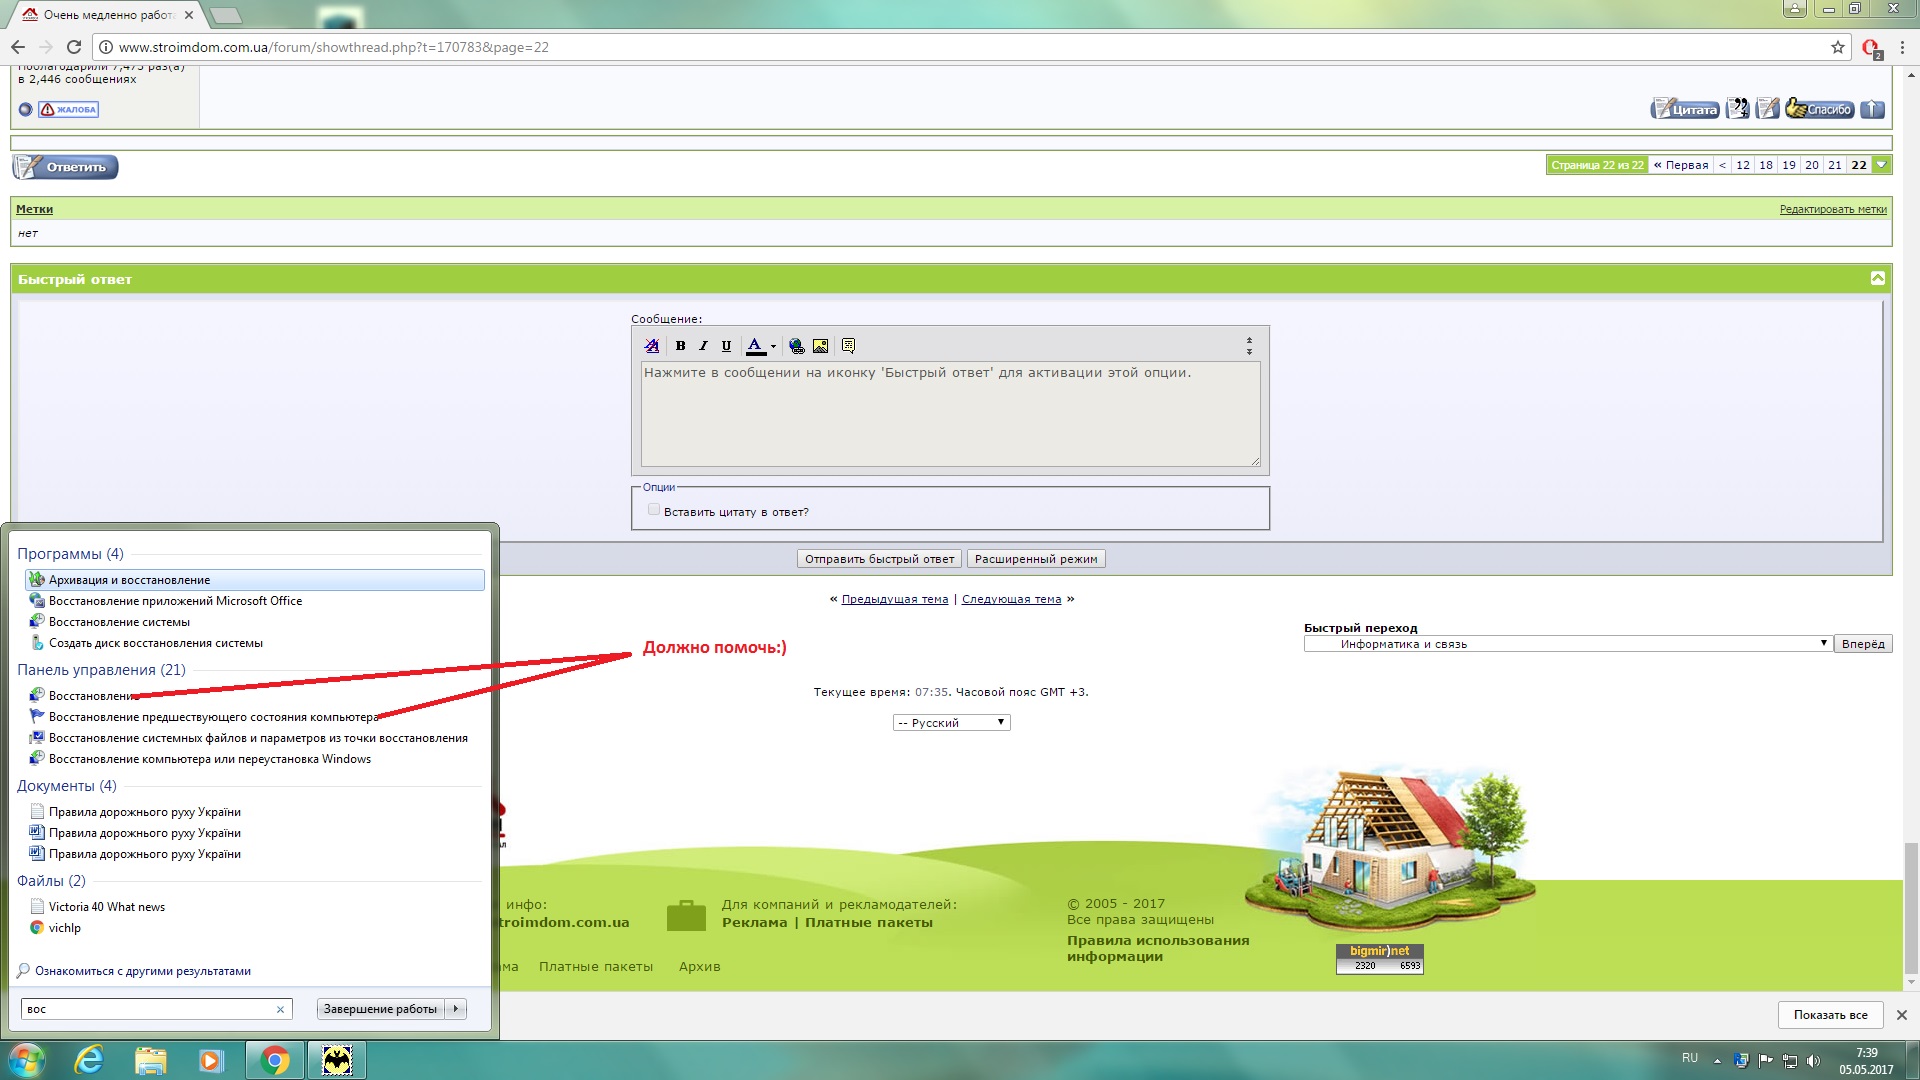Click the Цитата quote button
The height and width of the screenshot is (1080, 1920).
1685,109
